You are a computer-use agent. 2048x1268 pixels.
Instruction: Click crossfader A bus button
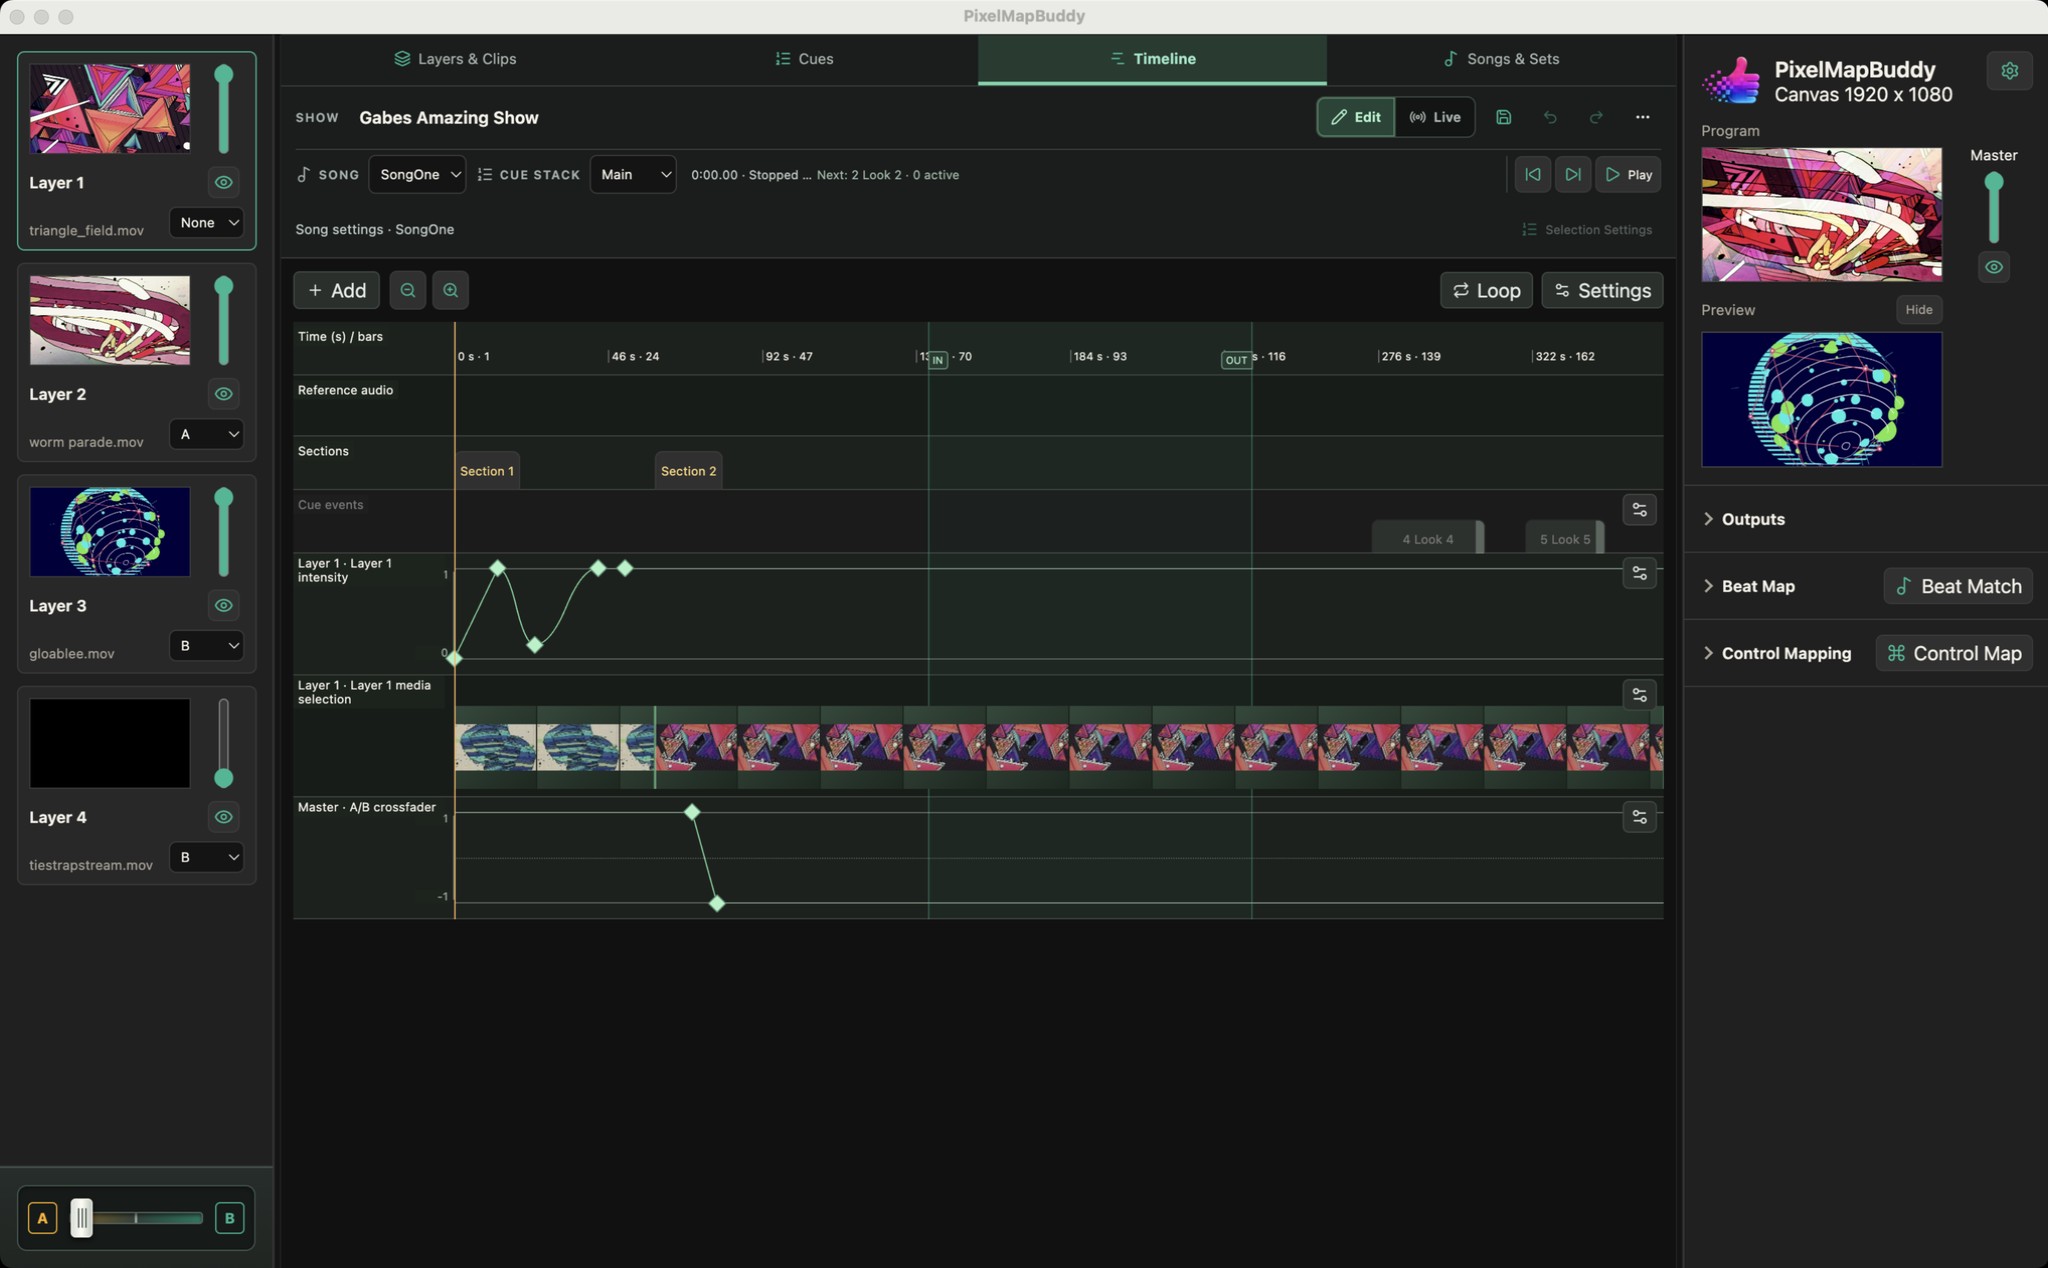tap(42, 1218)
